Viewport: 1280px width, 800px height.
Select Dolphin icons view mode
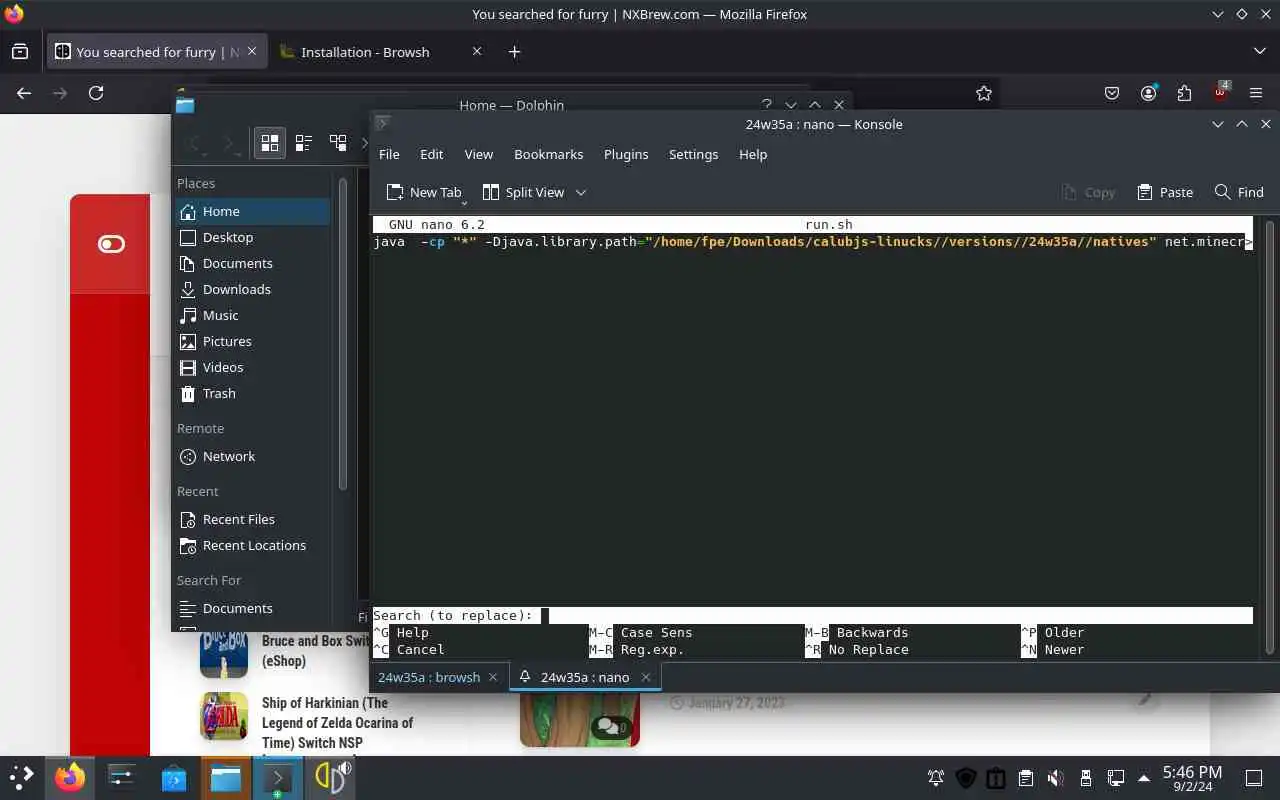click(270, 143)
